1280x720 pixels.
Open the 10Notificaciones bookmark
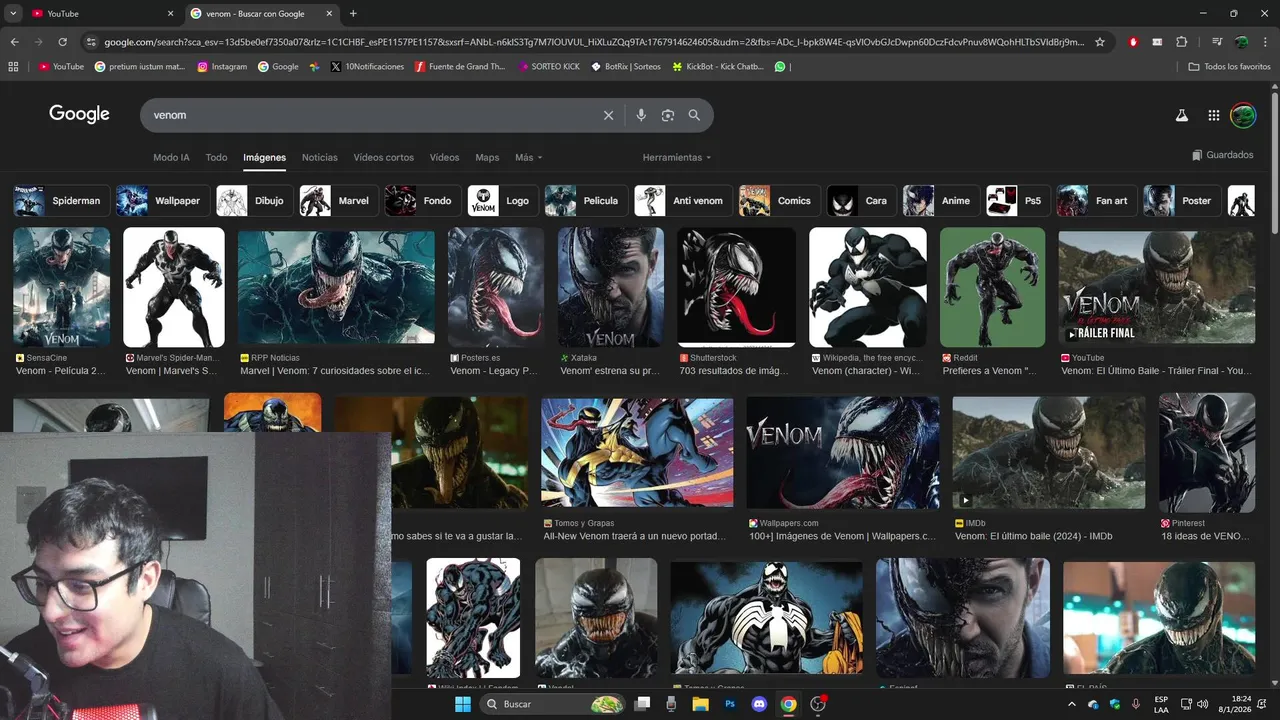pyautogui.click(x=367, y=66)
